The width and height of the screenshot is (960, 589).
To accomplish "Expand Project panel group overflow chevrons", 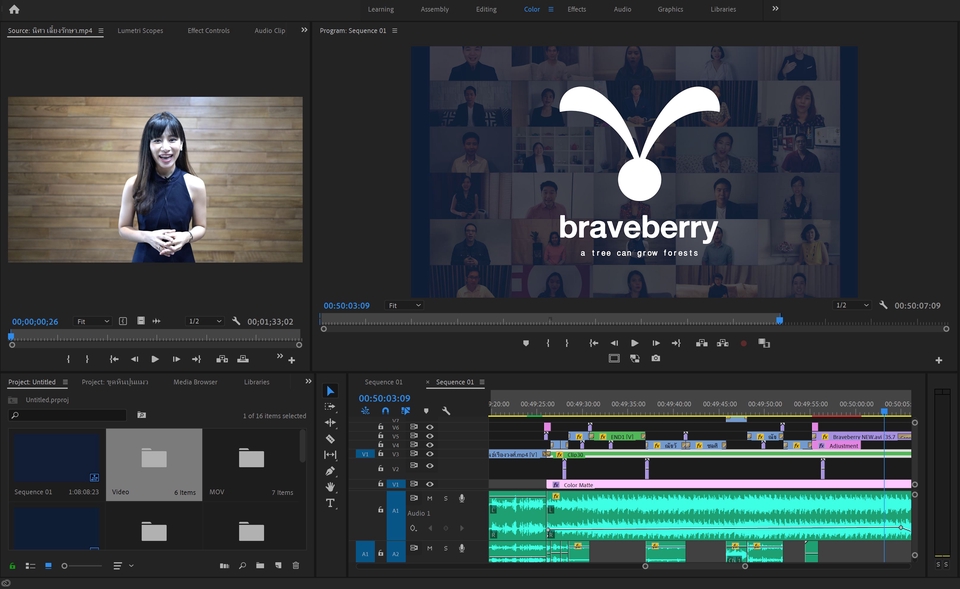I will (x=308, y=381).
